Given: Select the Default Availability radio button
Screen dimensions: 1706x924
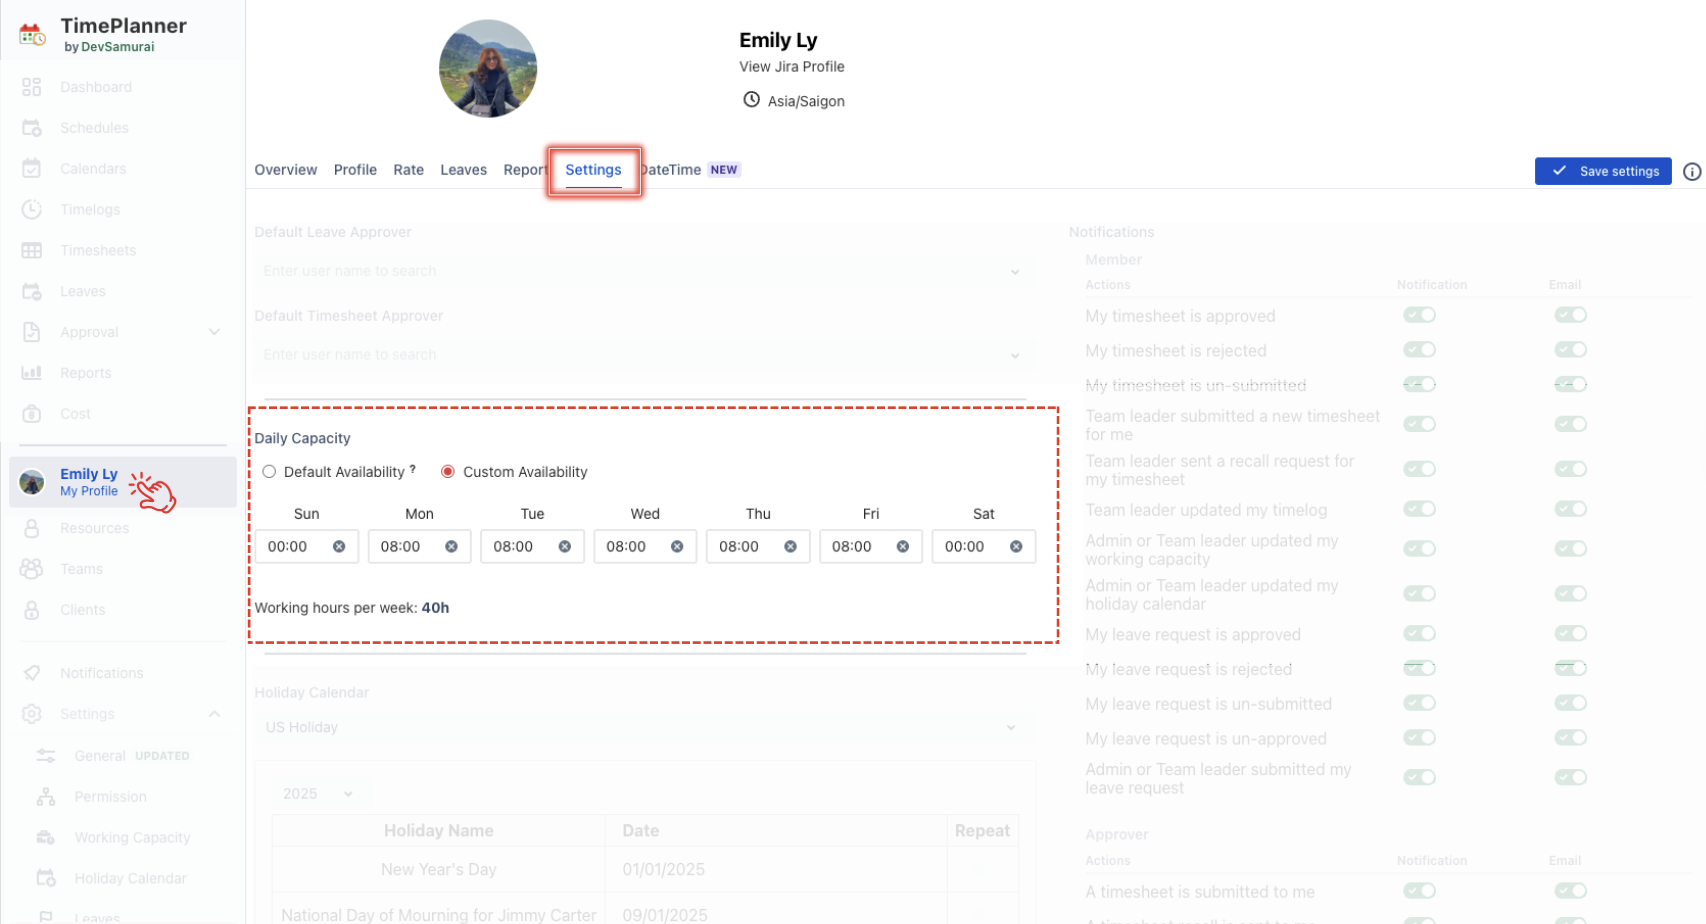Looking at the screenshot, I should coord(269,472).
